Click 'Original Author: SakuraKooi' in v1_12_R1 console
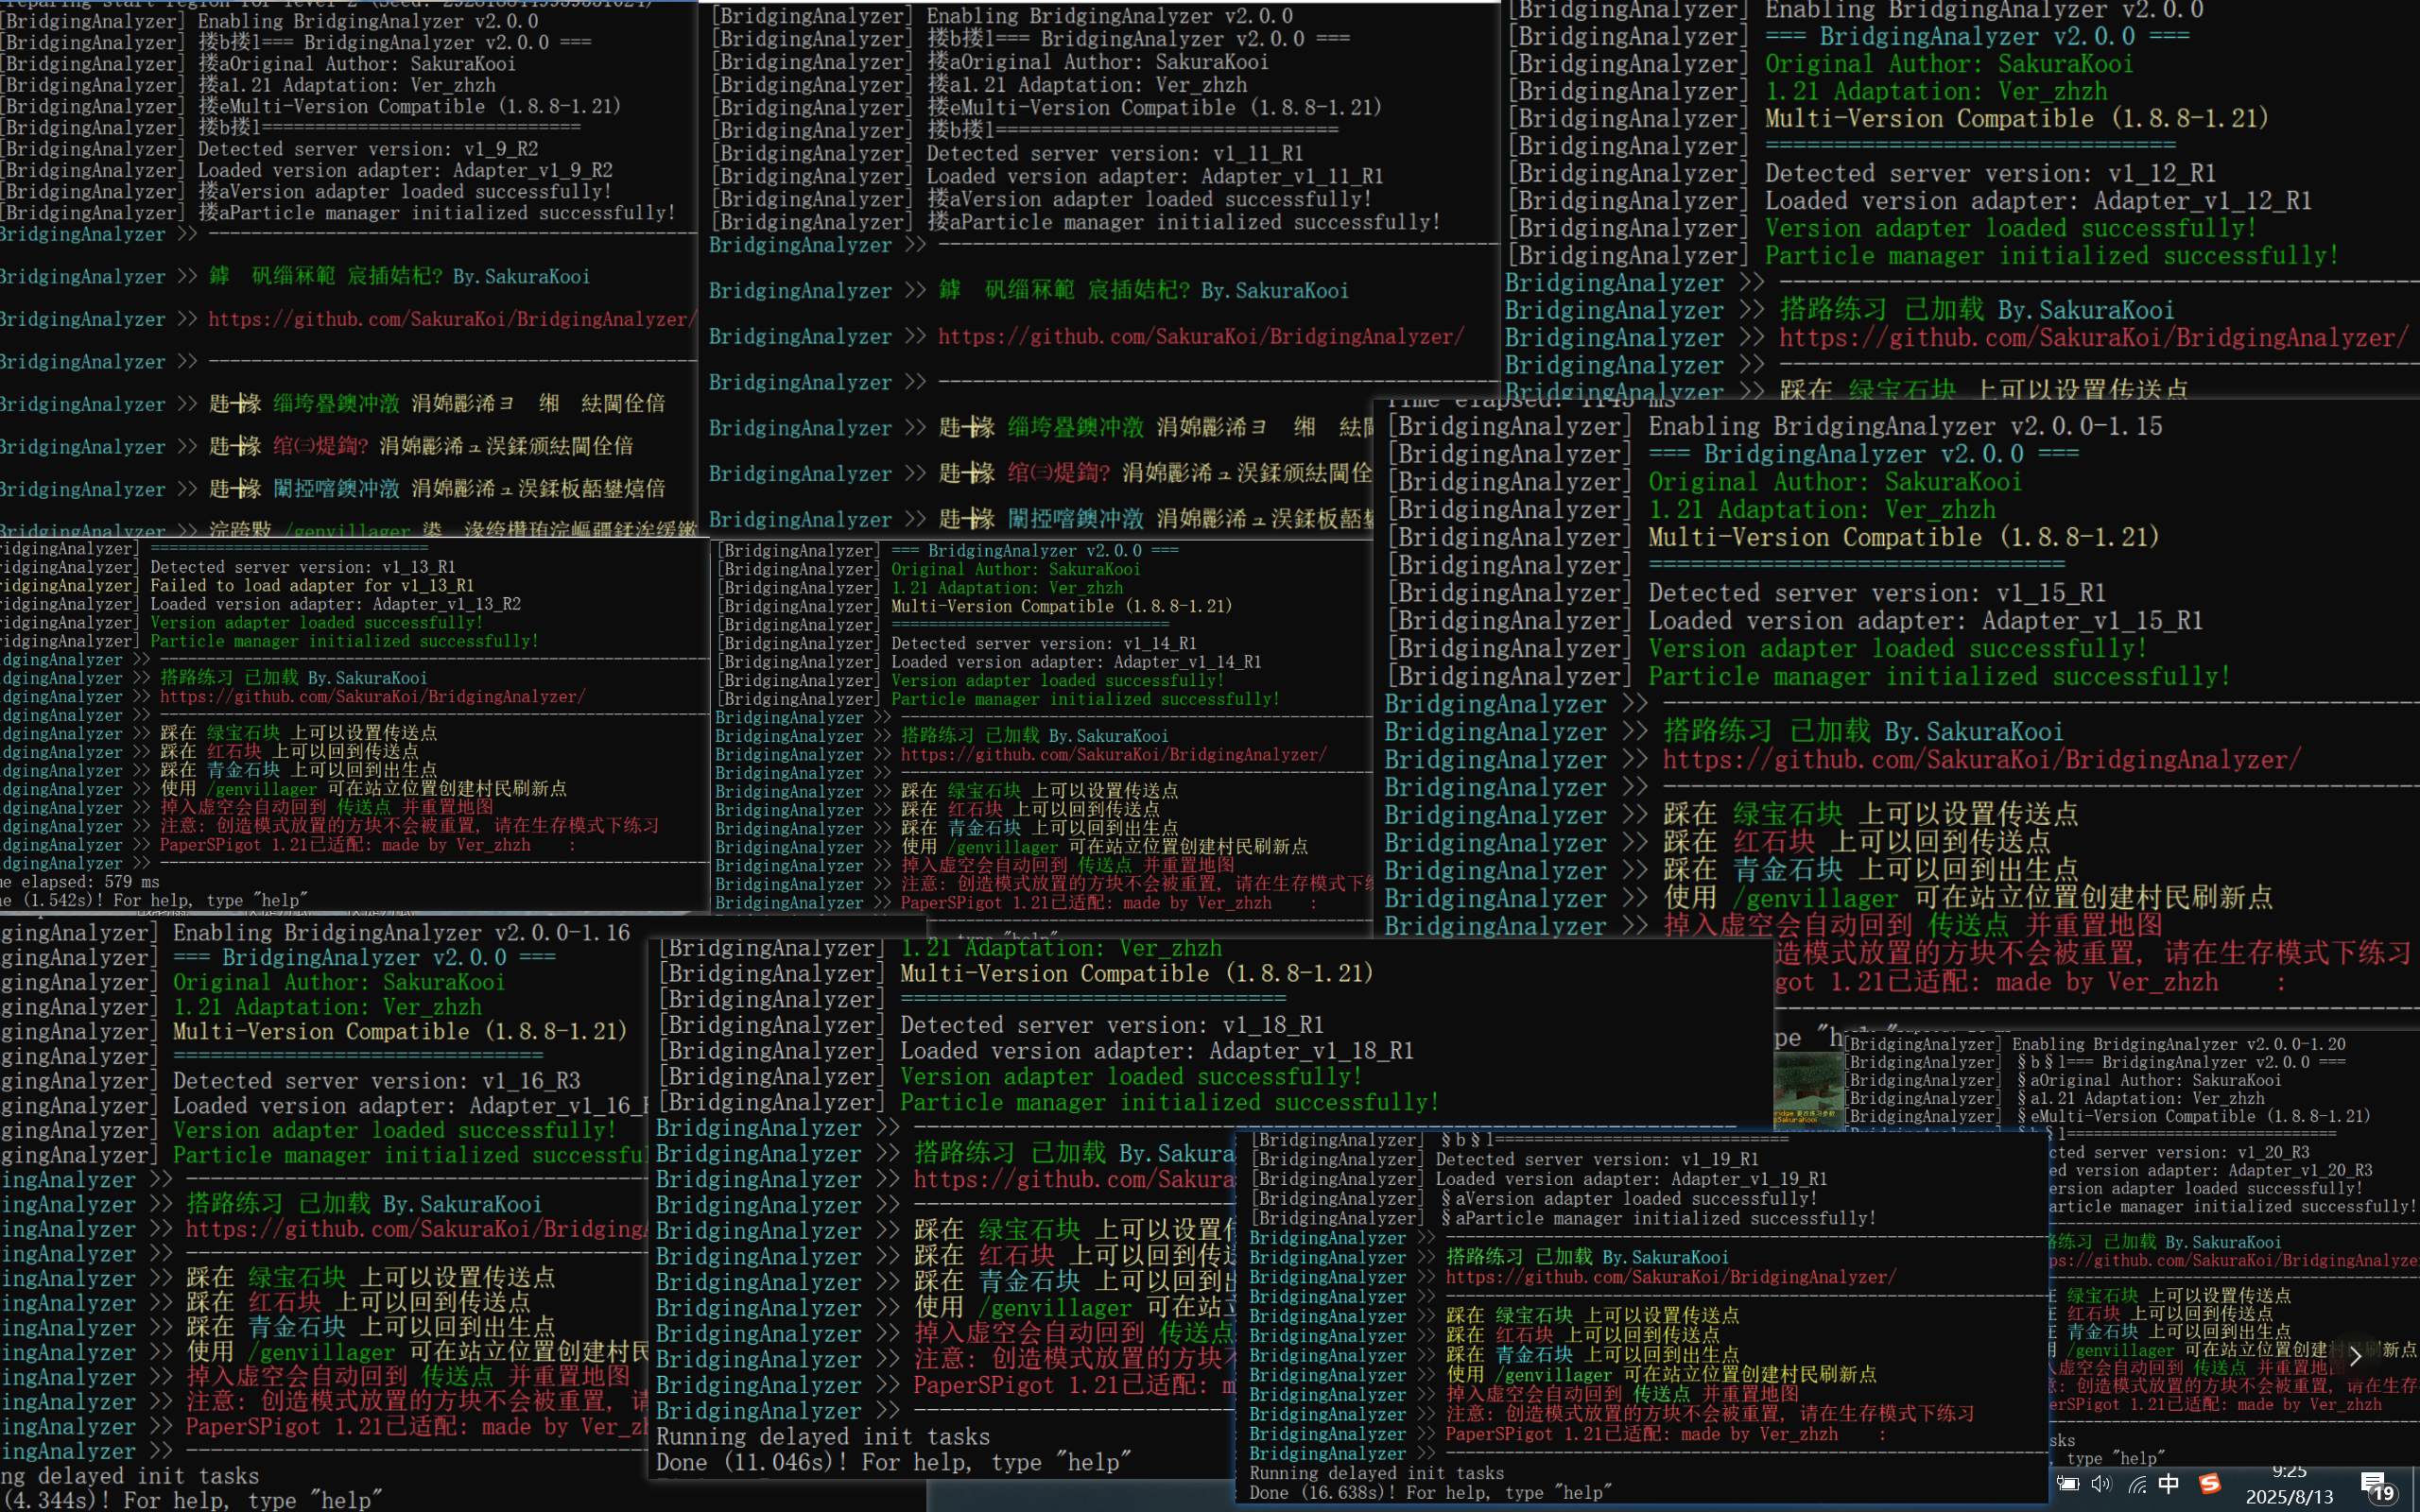Viewport: 2420px width, 1512px height. click(x=1949, y=64)
